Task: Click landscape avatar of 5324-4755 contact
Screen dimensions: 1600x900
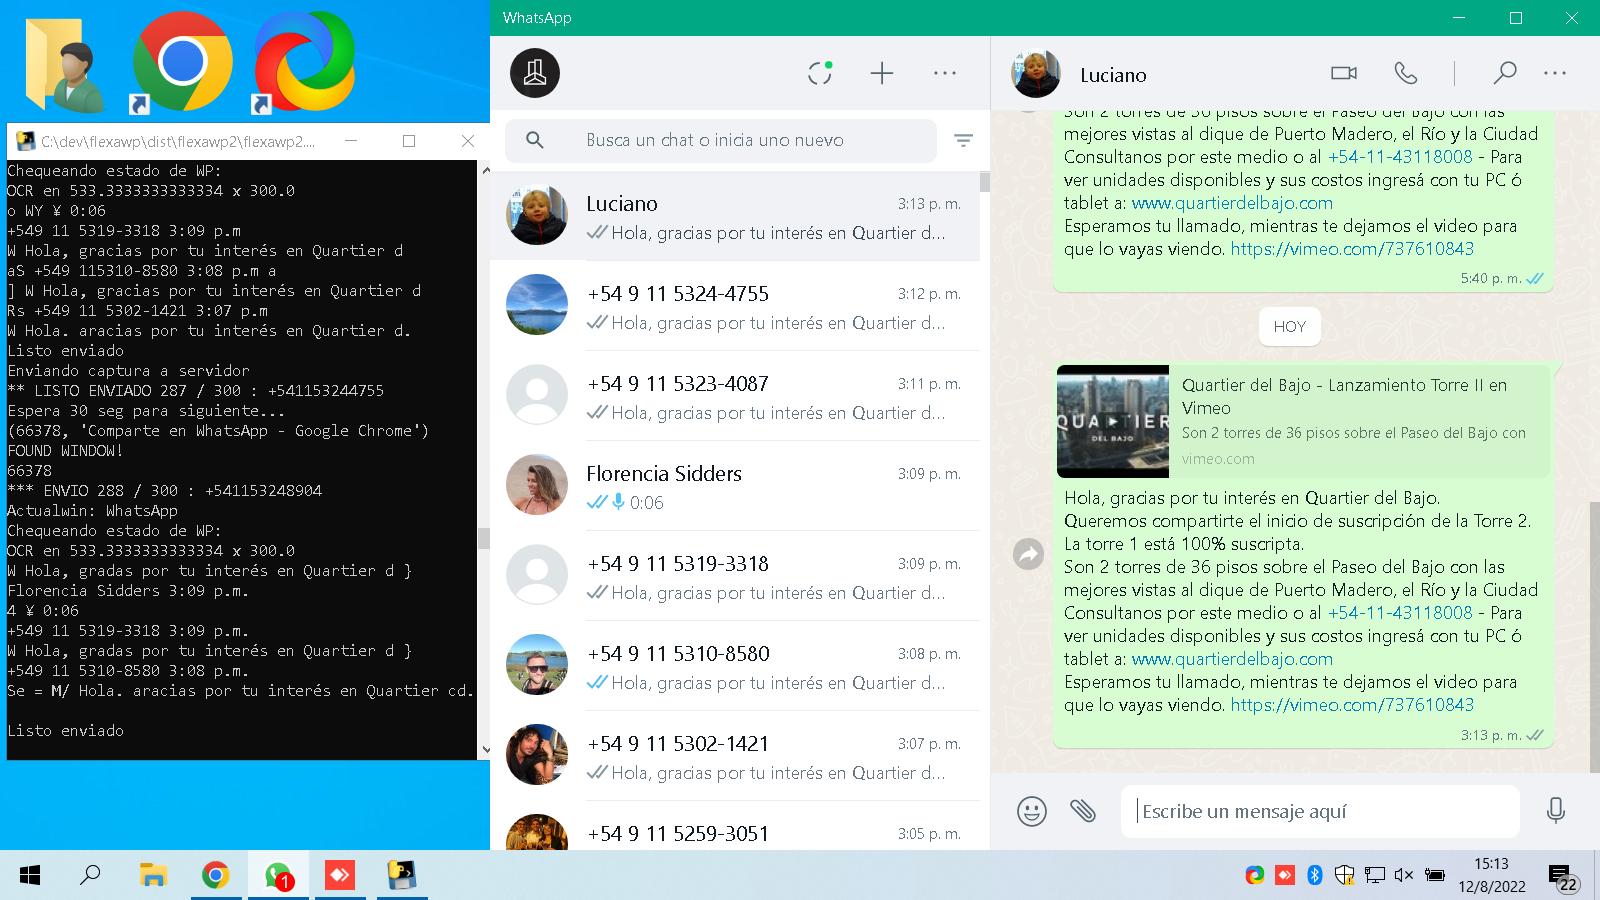Action: 537,305
